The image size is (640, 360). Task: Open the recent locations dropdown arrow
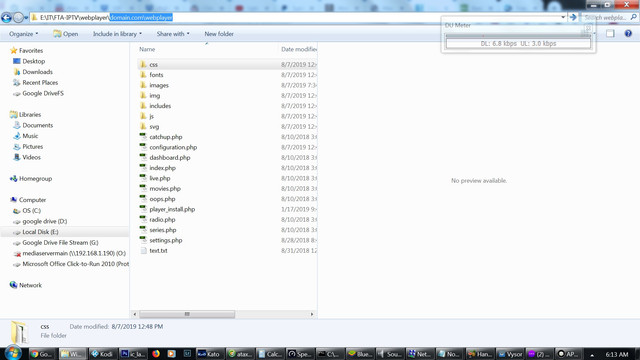[x=26, y=18]
